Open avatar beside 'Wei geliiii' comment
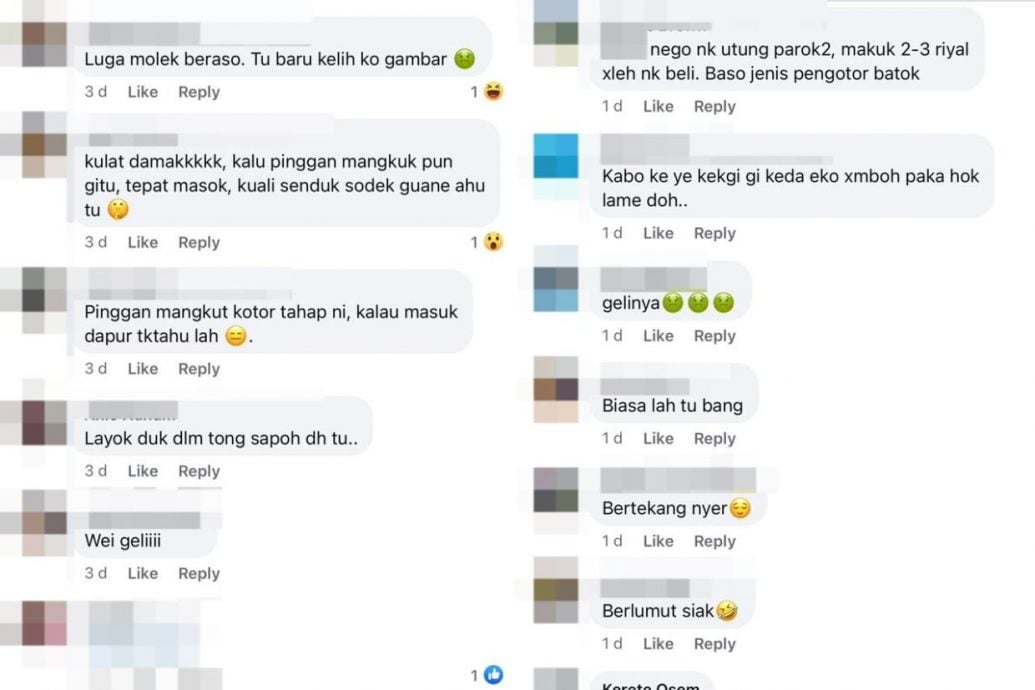 pos(44,523)
